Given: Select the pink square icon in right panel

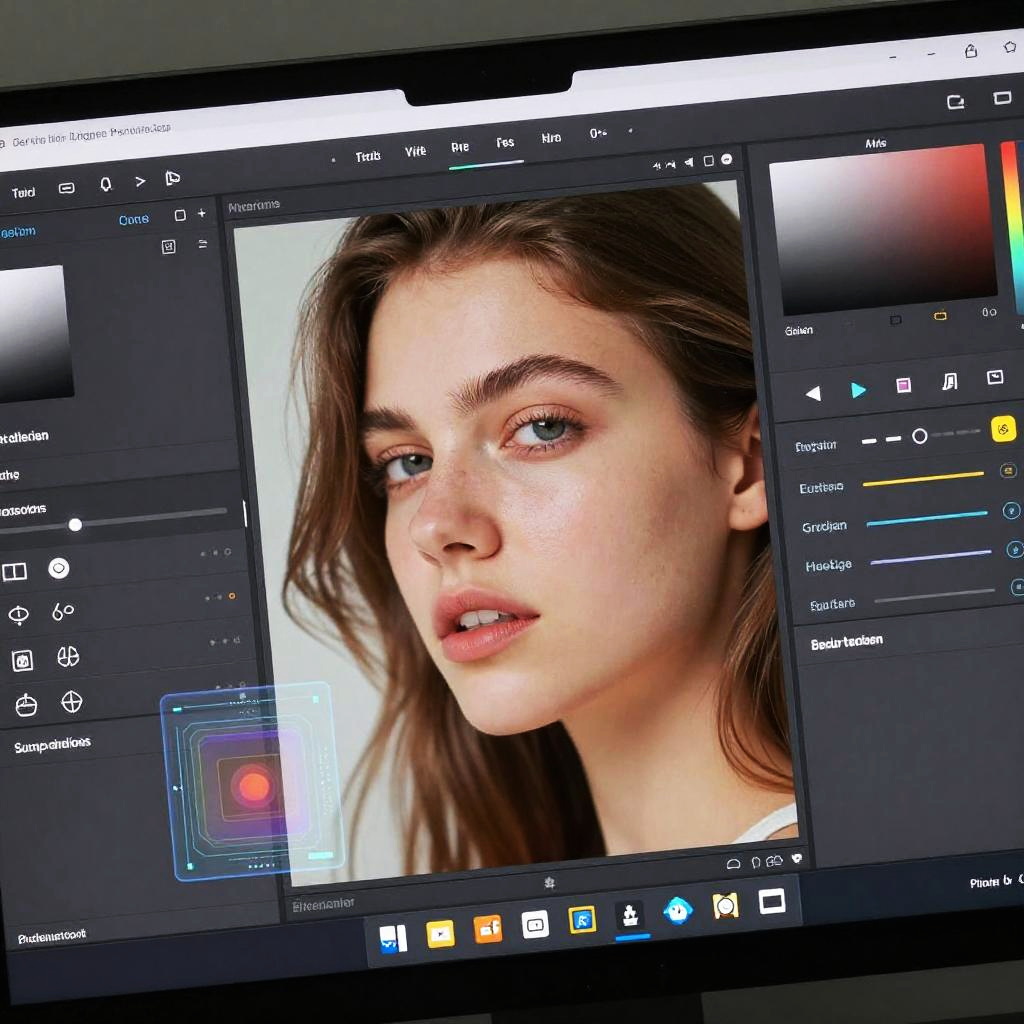Looking at the screenshot, I should pos(903,385).
